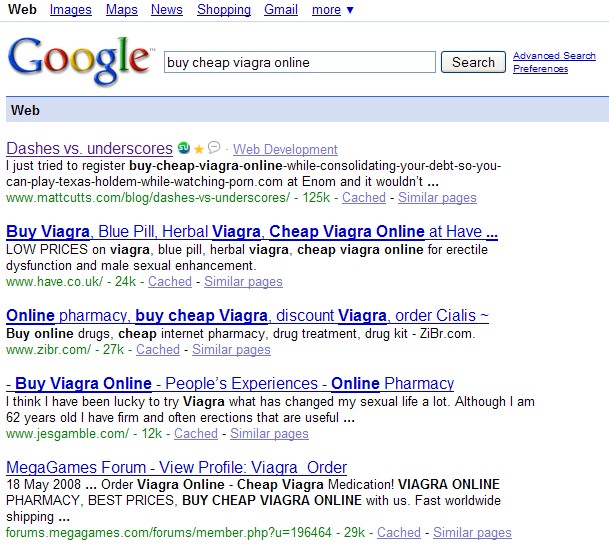Open the 'Online pharmacy, buy cheap Viagra' result
The height and width of the screenshot is (552, 609).
coord(247,315)
